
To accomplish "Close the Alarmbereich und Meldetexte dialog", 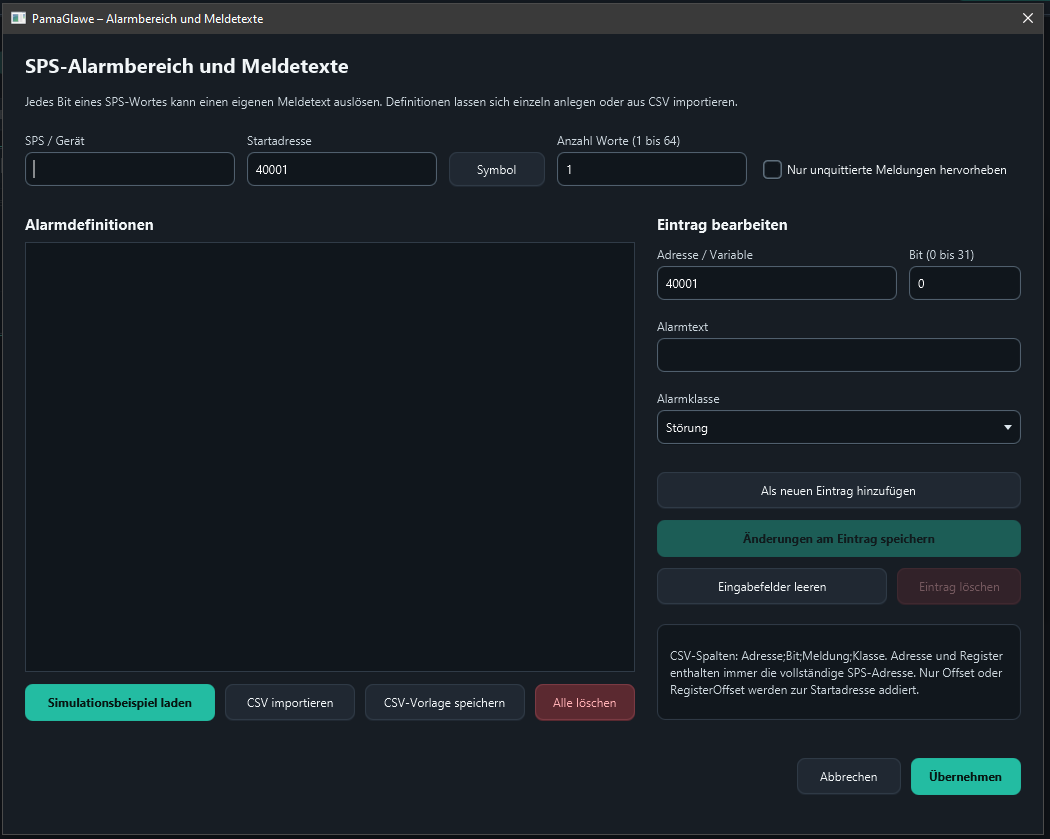I will pos(1028,18).
